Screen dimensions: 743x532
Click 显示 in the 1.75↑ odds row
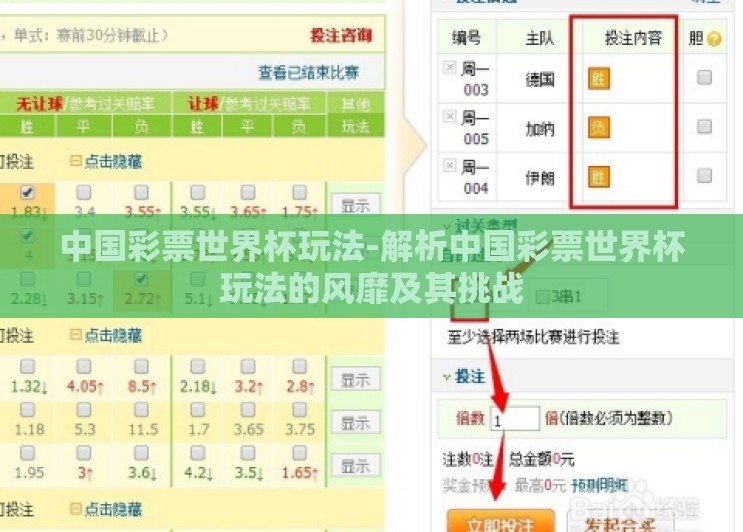click(x=355, y=206)
